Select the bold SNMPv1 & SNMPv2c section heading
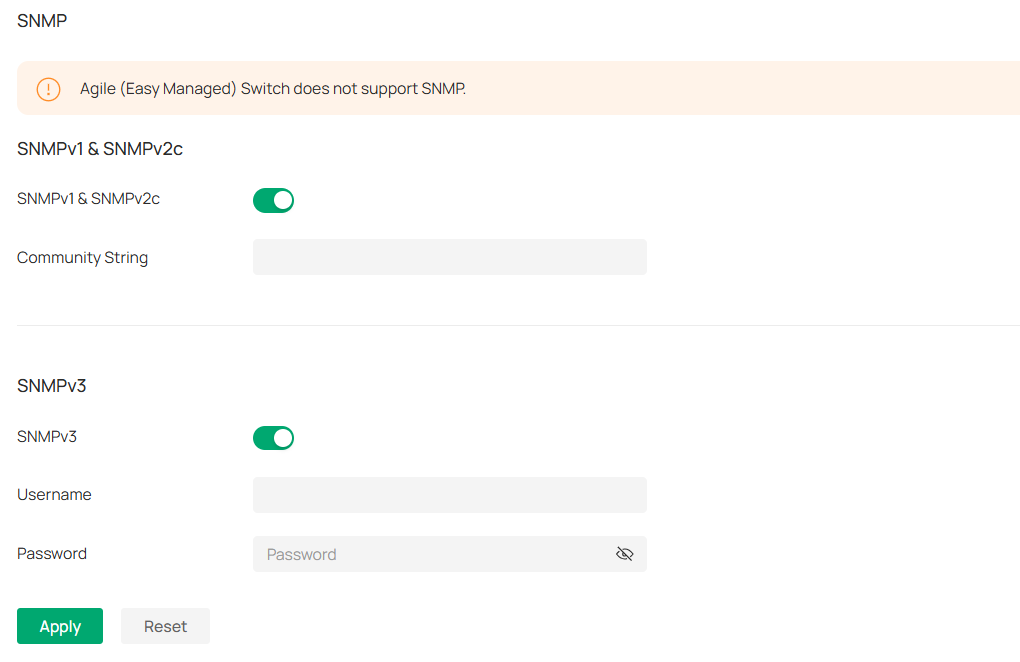 tap(100, 149)
